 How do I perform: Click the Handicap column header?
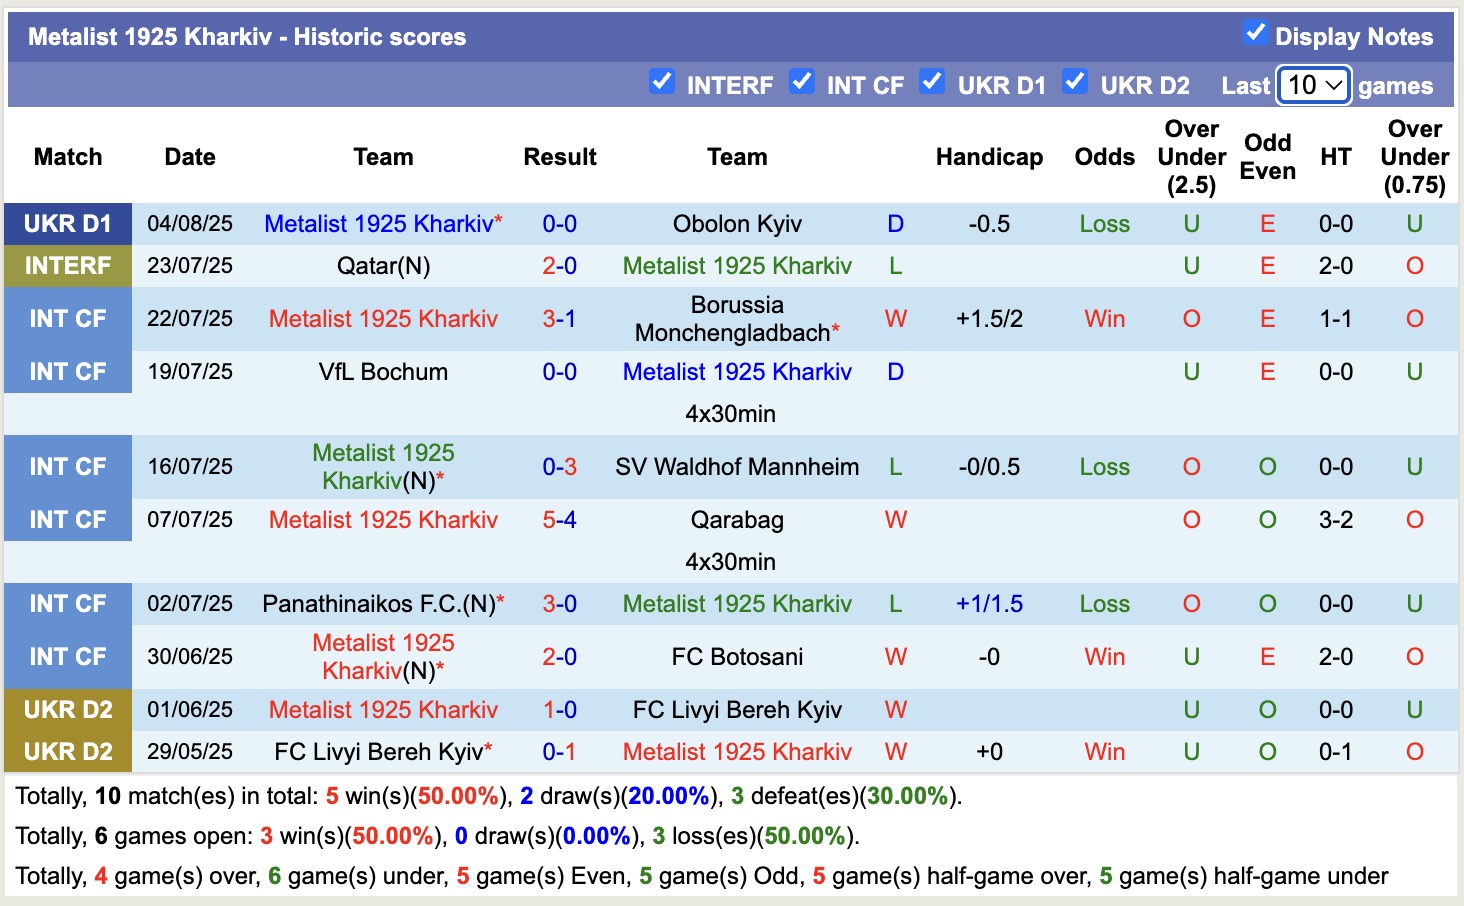989,157
